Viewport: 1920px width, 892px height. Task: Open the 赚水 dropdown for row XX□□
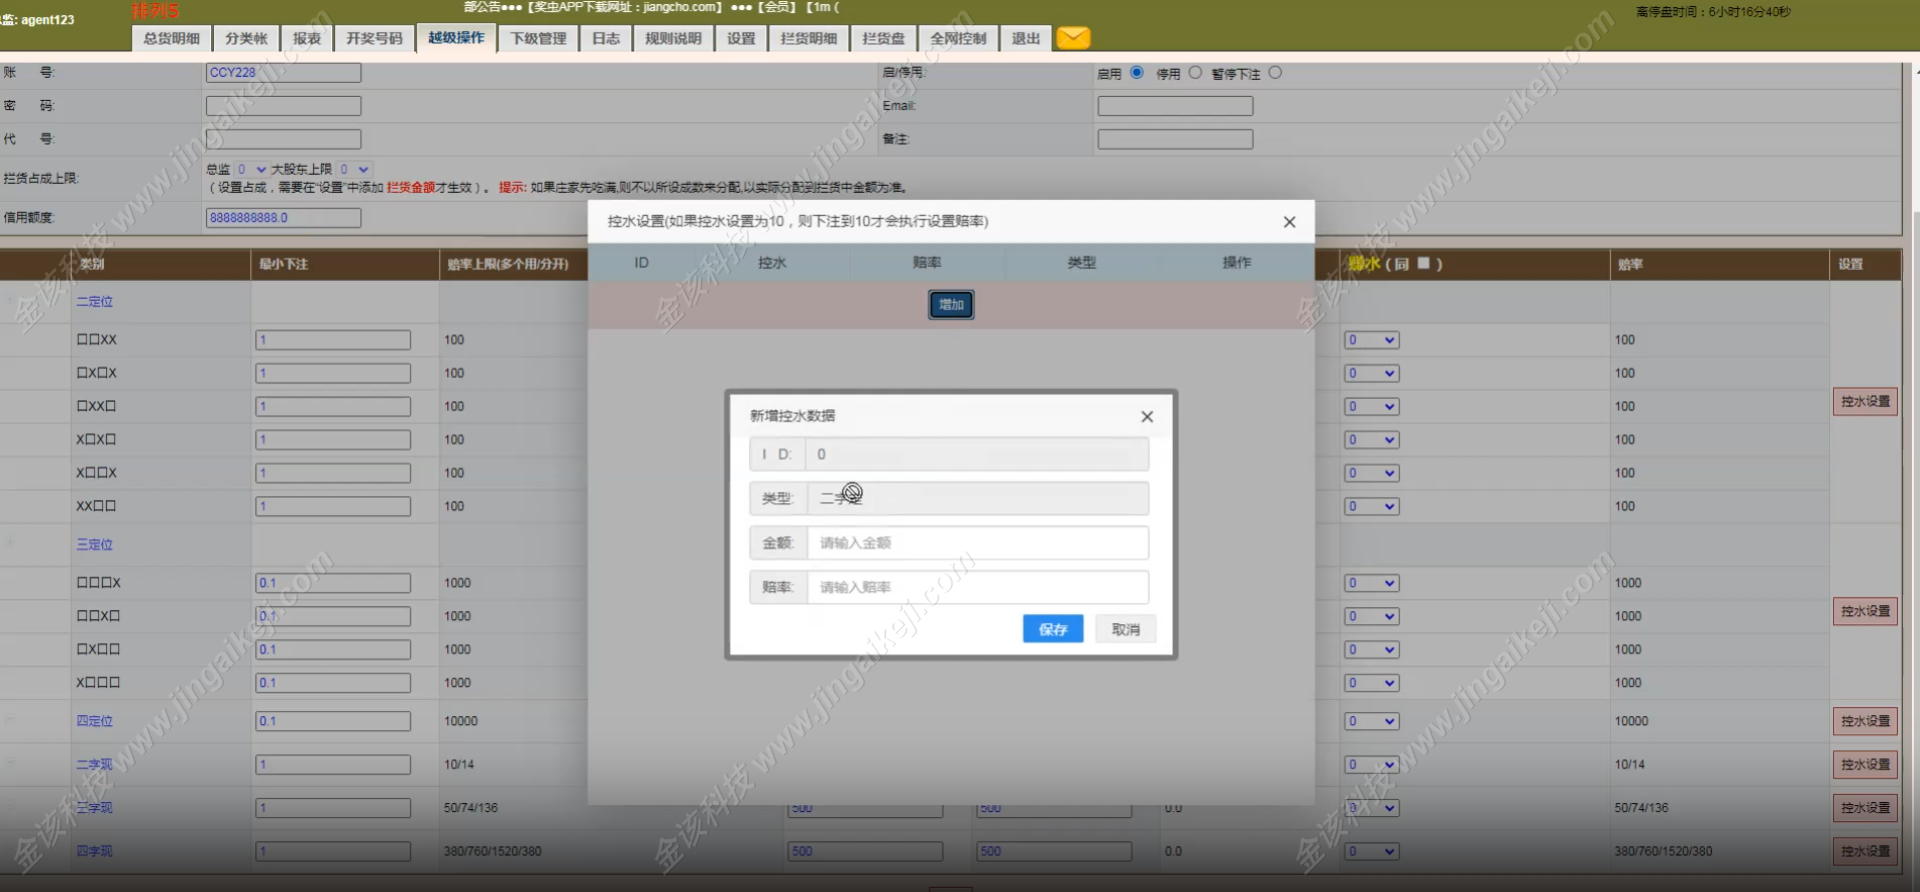pyautogui.click(x=1371, y=506)
